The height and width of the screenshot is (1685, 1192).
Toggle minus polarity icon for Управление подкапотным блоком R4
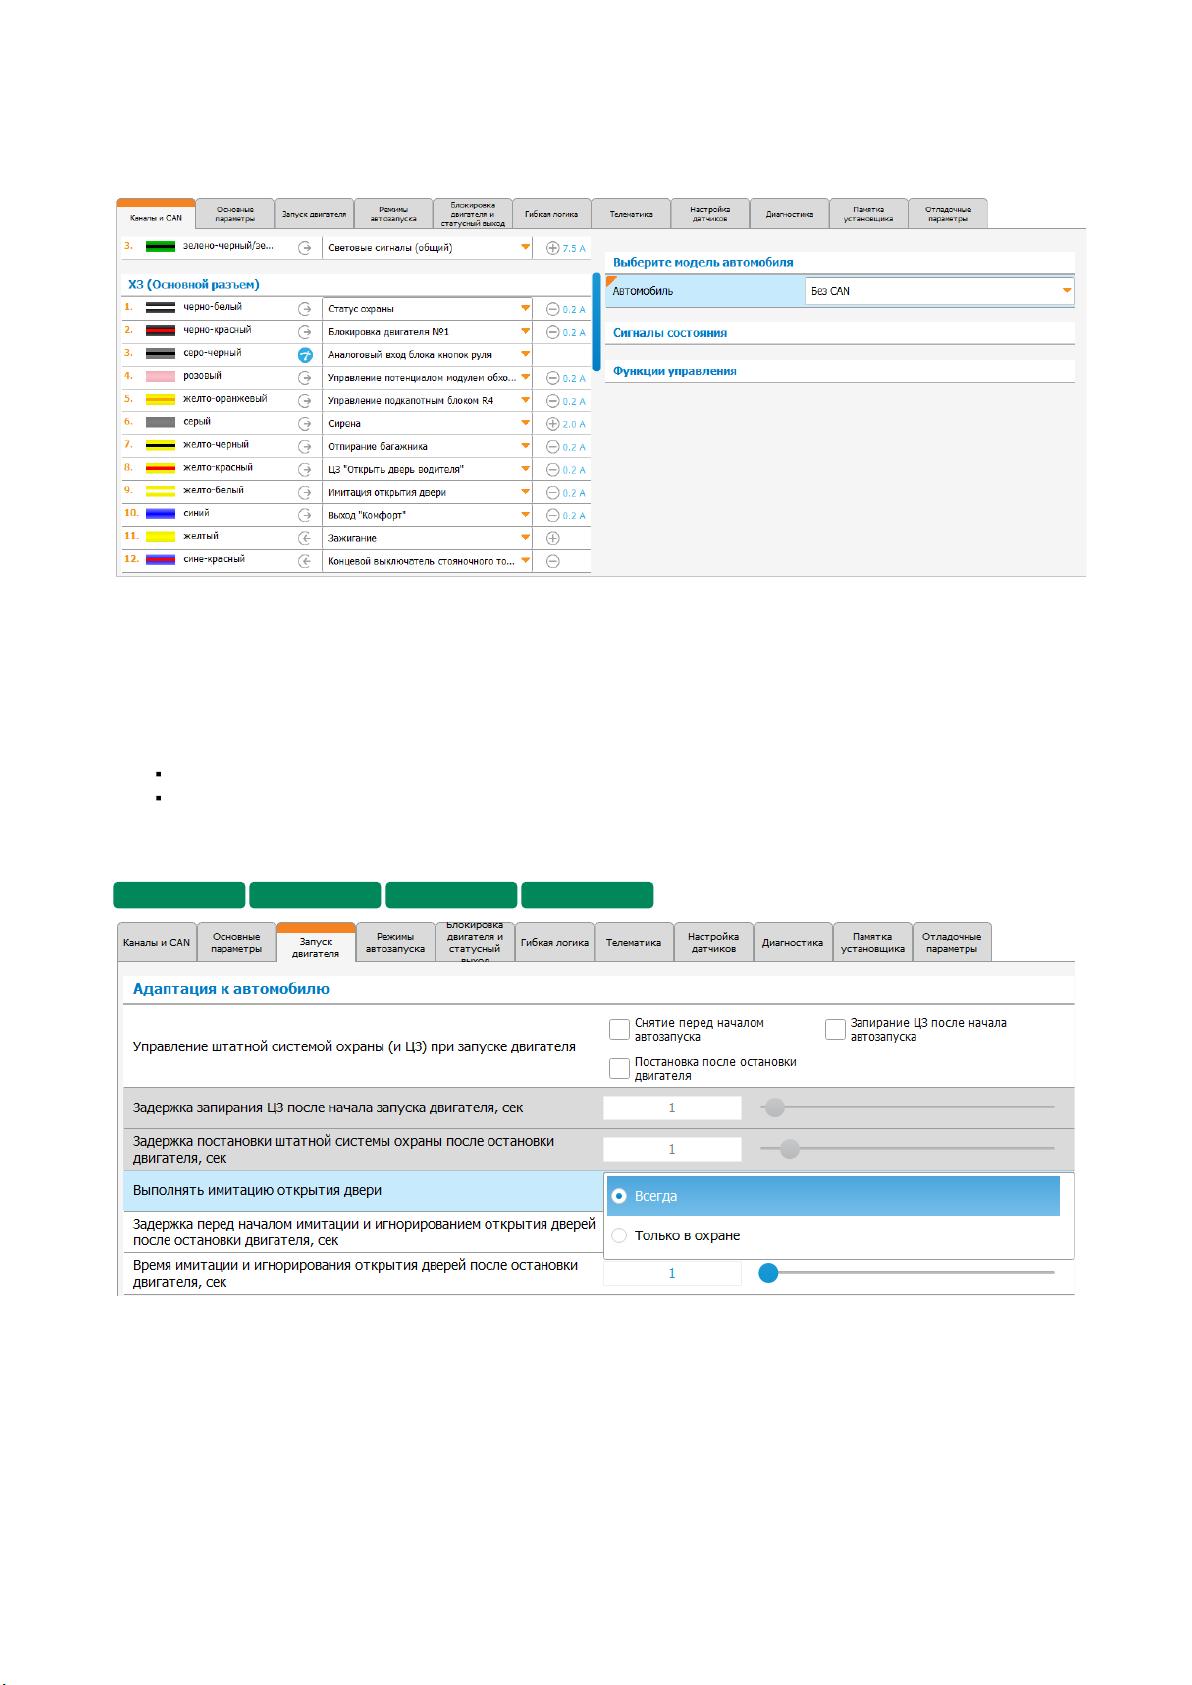(x=552, y=401)
